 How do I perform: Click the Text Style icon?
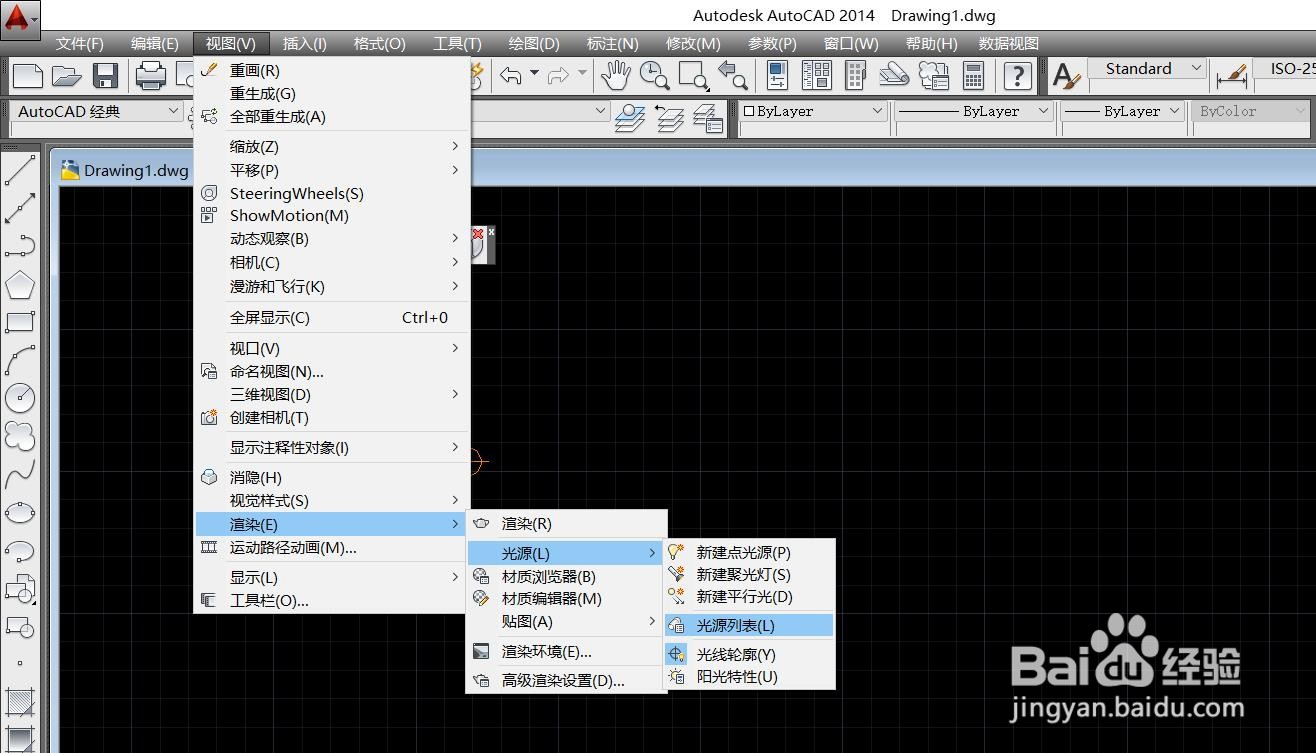(x=1067, y=75)
